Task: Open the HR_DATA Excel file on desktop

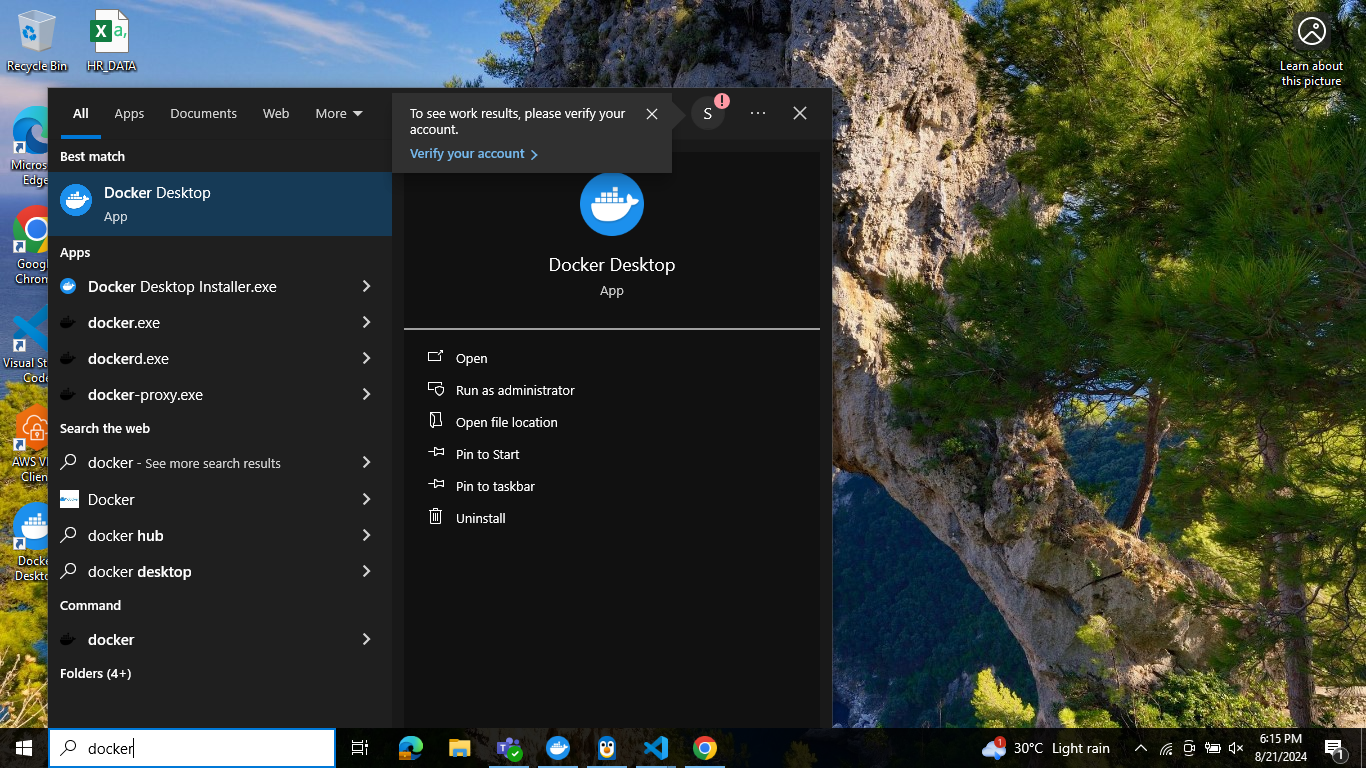Action: [111, 41]
